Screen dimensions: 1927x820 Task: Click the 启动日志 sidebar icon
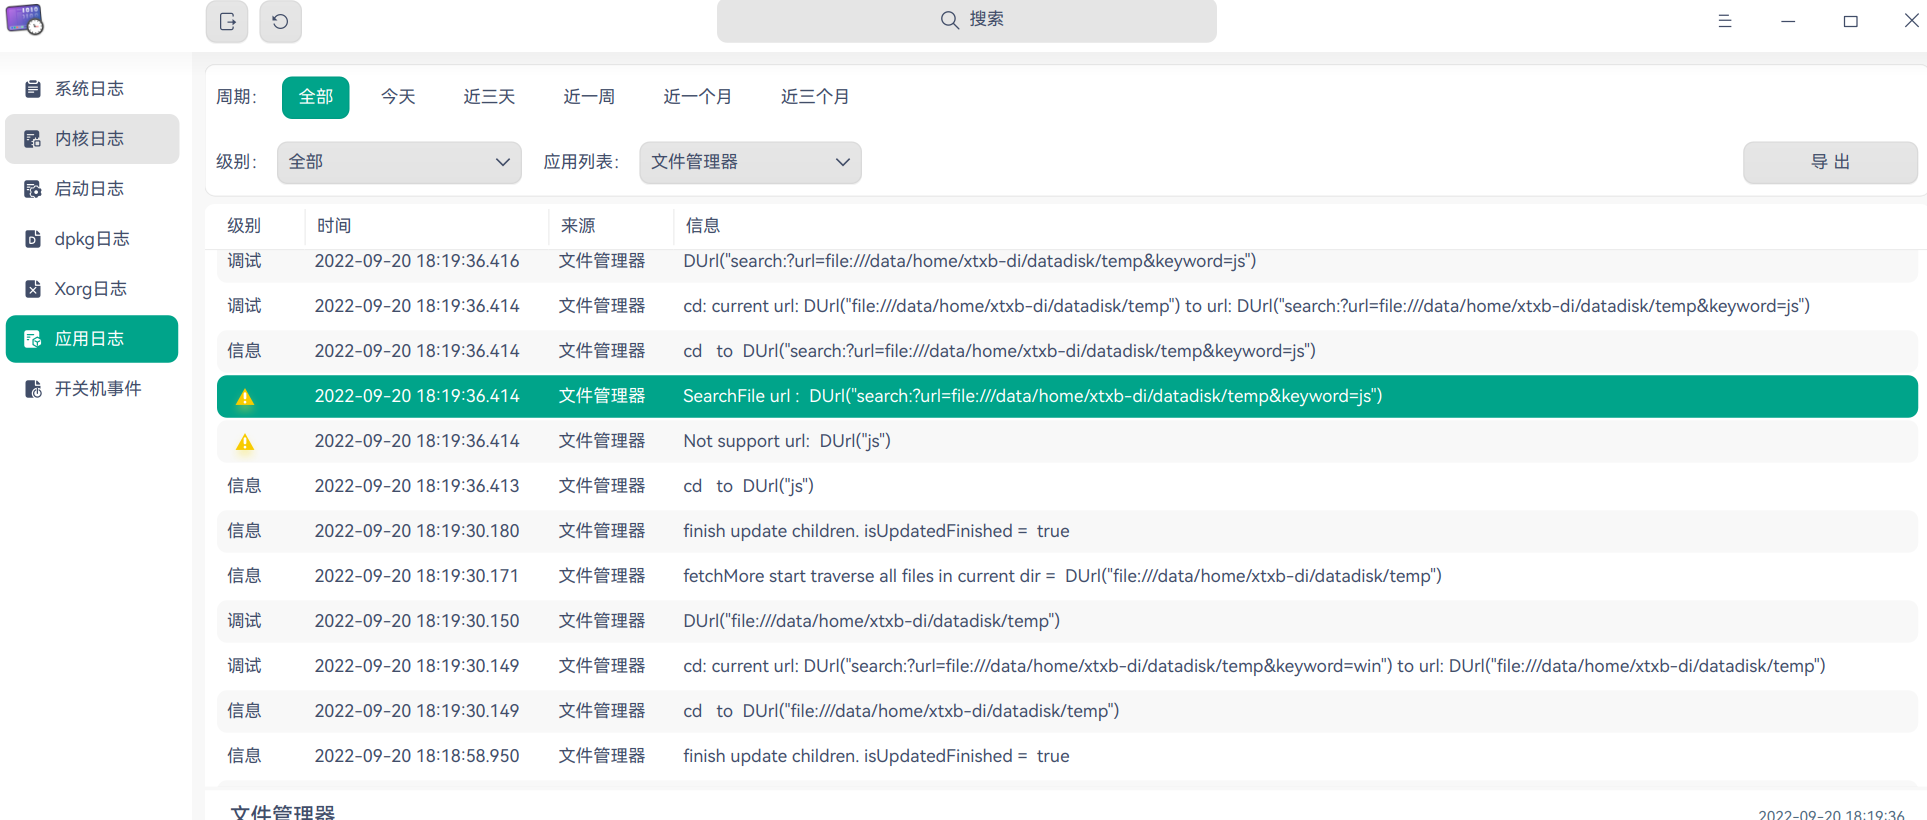[33, 189]
